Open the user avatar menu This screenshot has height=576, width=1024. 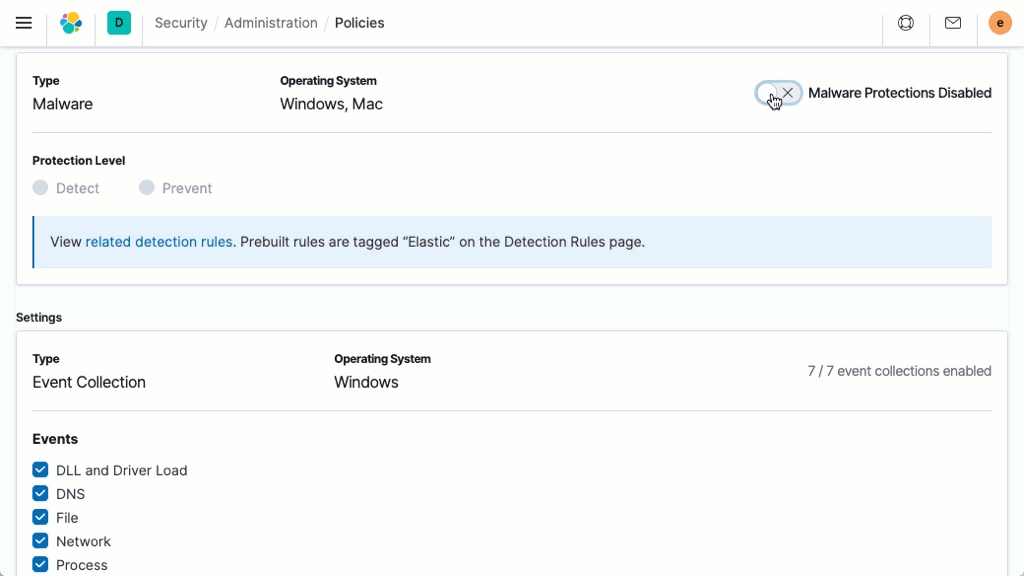1000,23
